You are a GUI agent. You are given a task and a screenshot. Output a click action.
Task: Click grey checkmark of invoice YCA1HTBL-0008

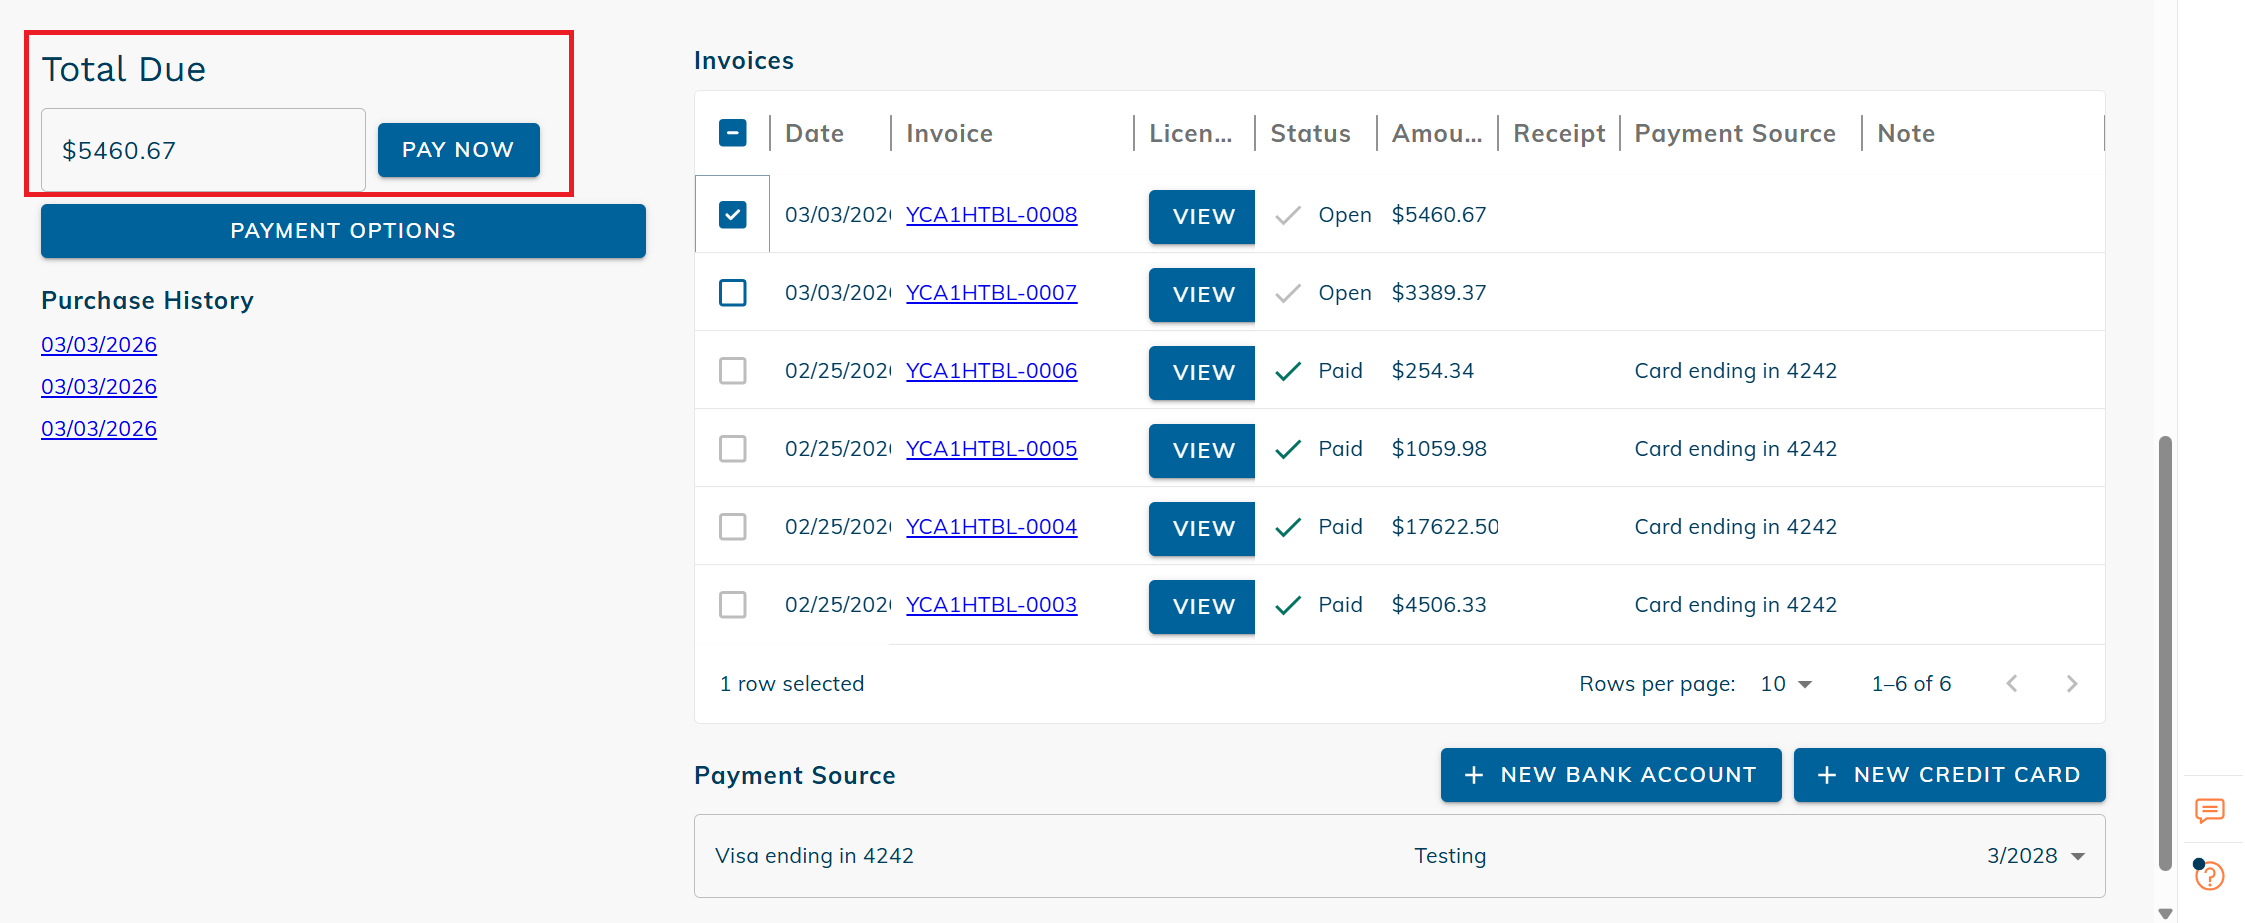[x=1288, y=215]
